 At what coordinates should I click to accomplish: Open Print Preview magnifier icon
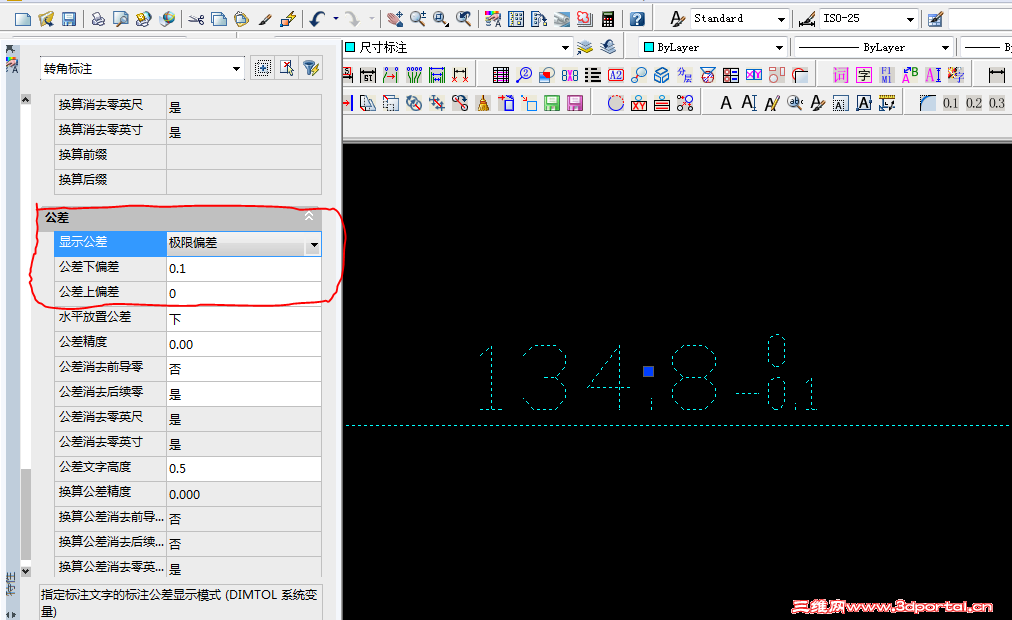pos(121,19)
